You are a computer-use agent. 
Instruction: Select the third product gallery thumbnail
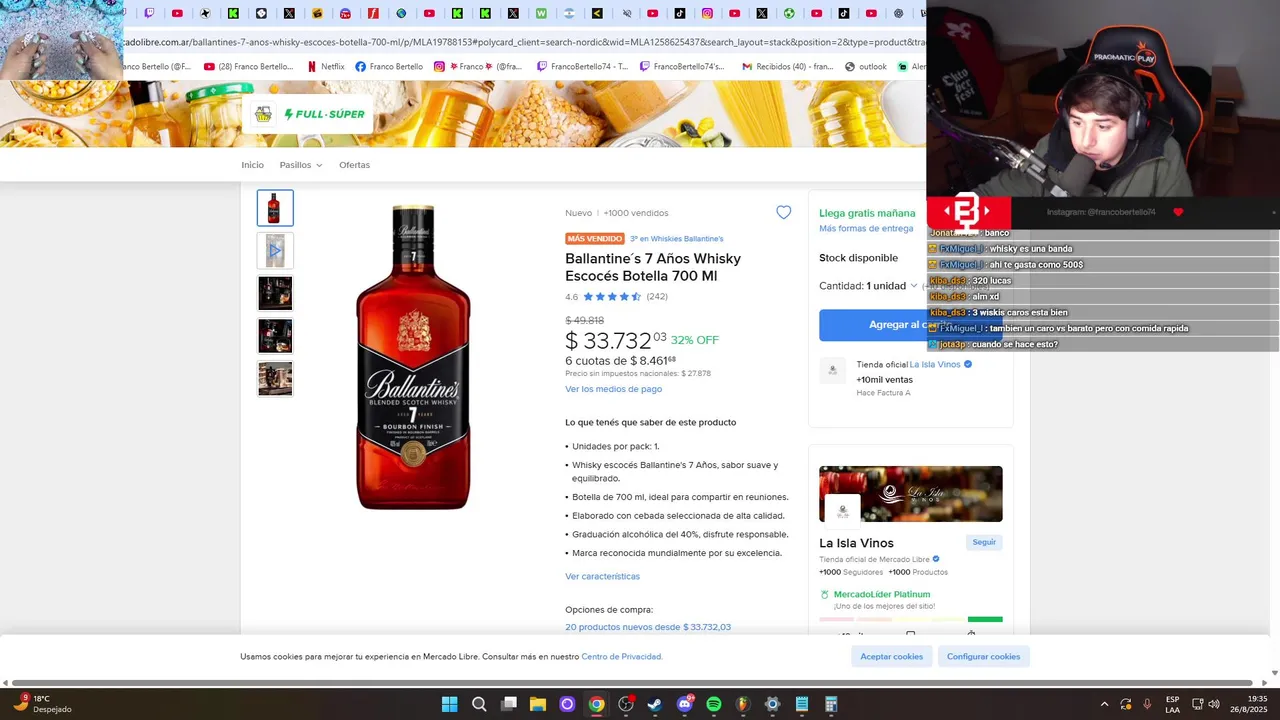pyautogui.click(x=275, y=294)
